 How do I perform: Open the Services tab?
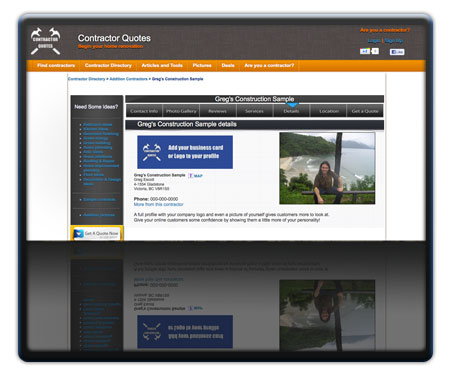pyautogui.click(x=254, y=111)
